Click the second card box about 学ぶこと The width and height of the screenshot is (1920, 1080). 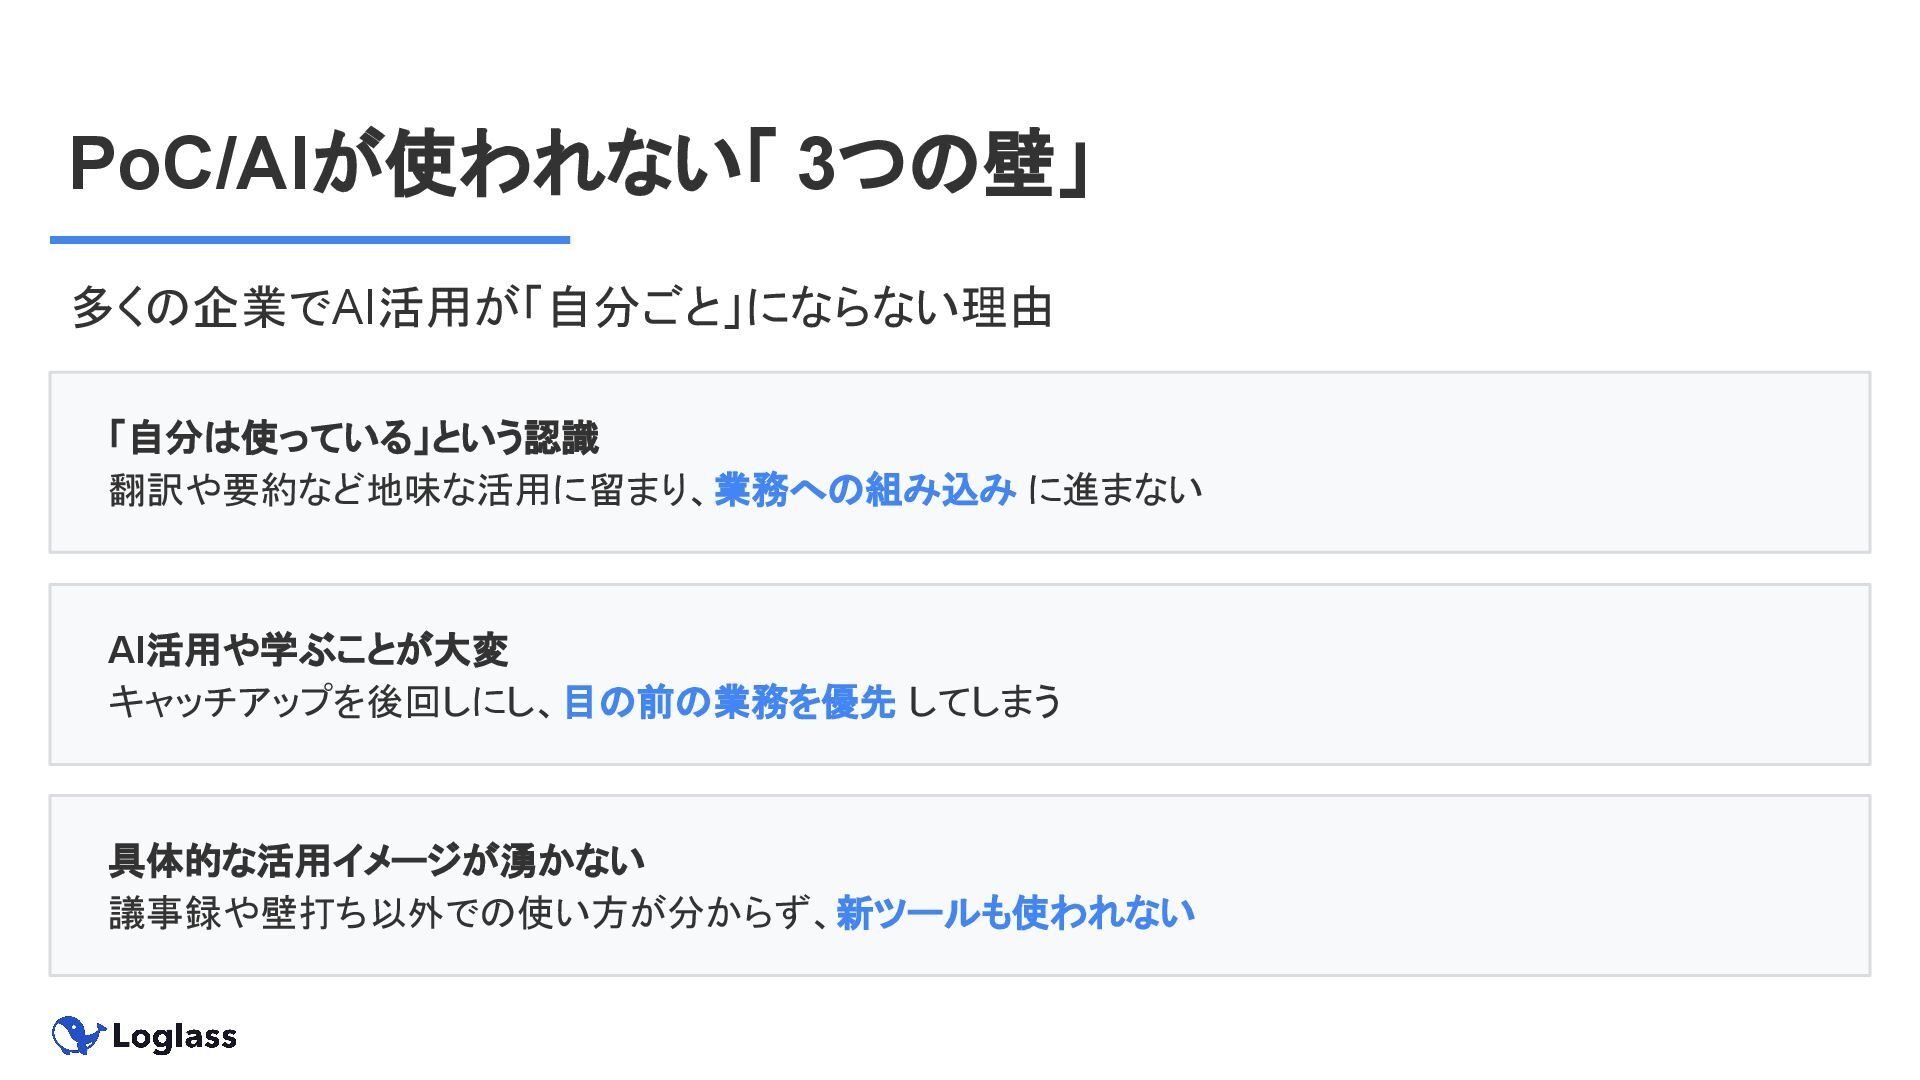[x=960, y=674]
